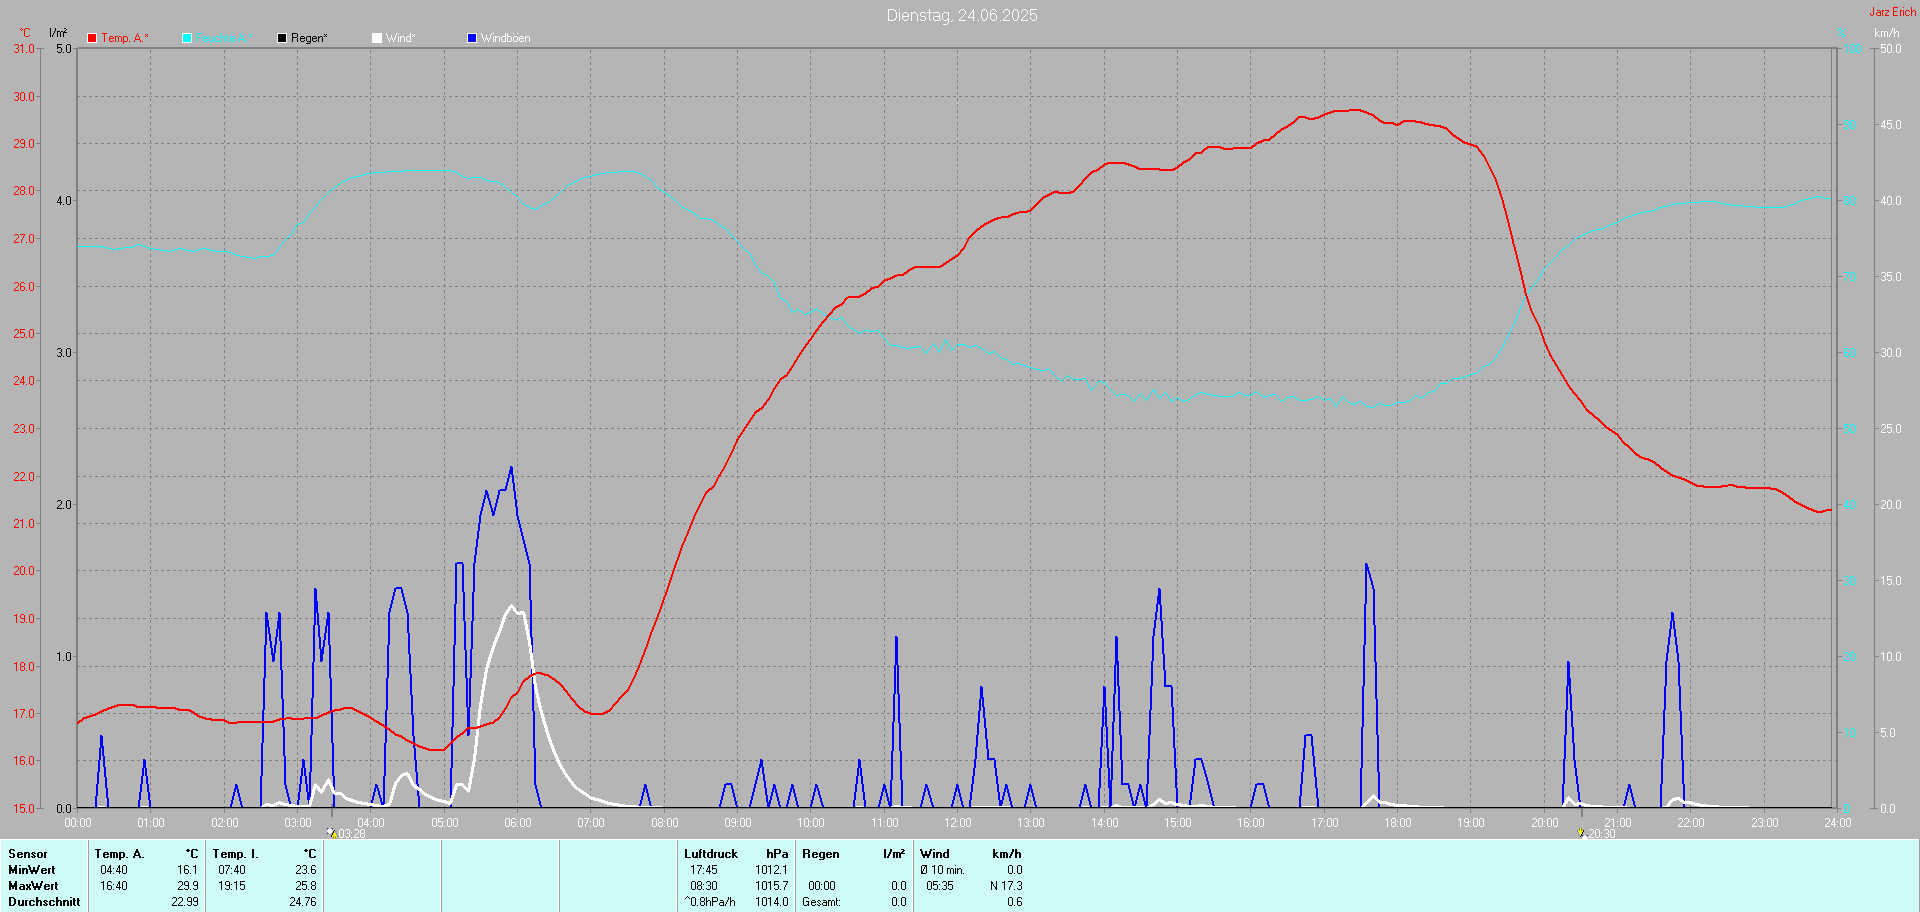The width and height of the screenshot is (1920, 912).
Task: Click the pressure maximum time '08:30'
Action: click(704, 886)
